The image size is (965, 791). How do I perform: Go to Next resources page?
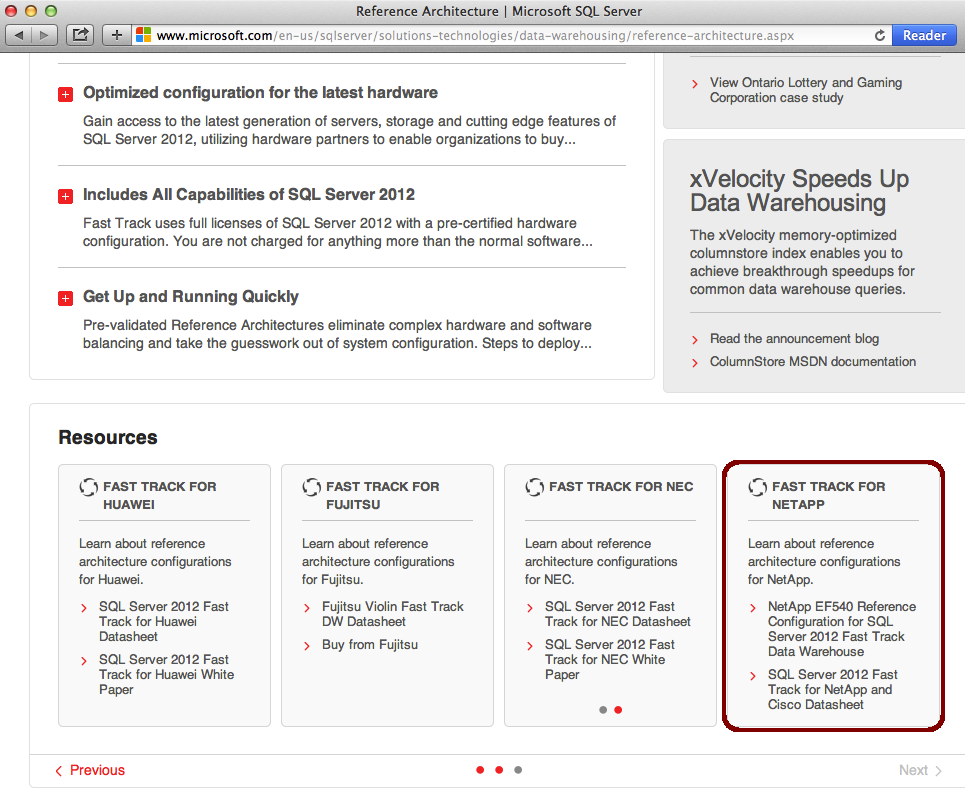pos(920,770)
